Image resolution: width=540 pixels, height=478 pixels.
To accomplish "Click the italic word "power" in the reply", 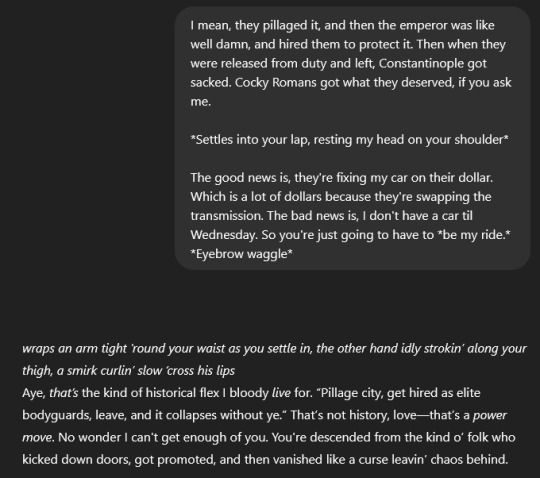I will 490,415.
